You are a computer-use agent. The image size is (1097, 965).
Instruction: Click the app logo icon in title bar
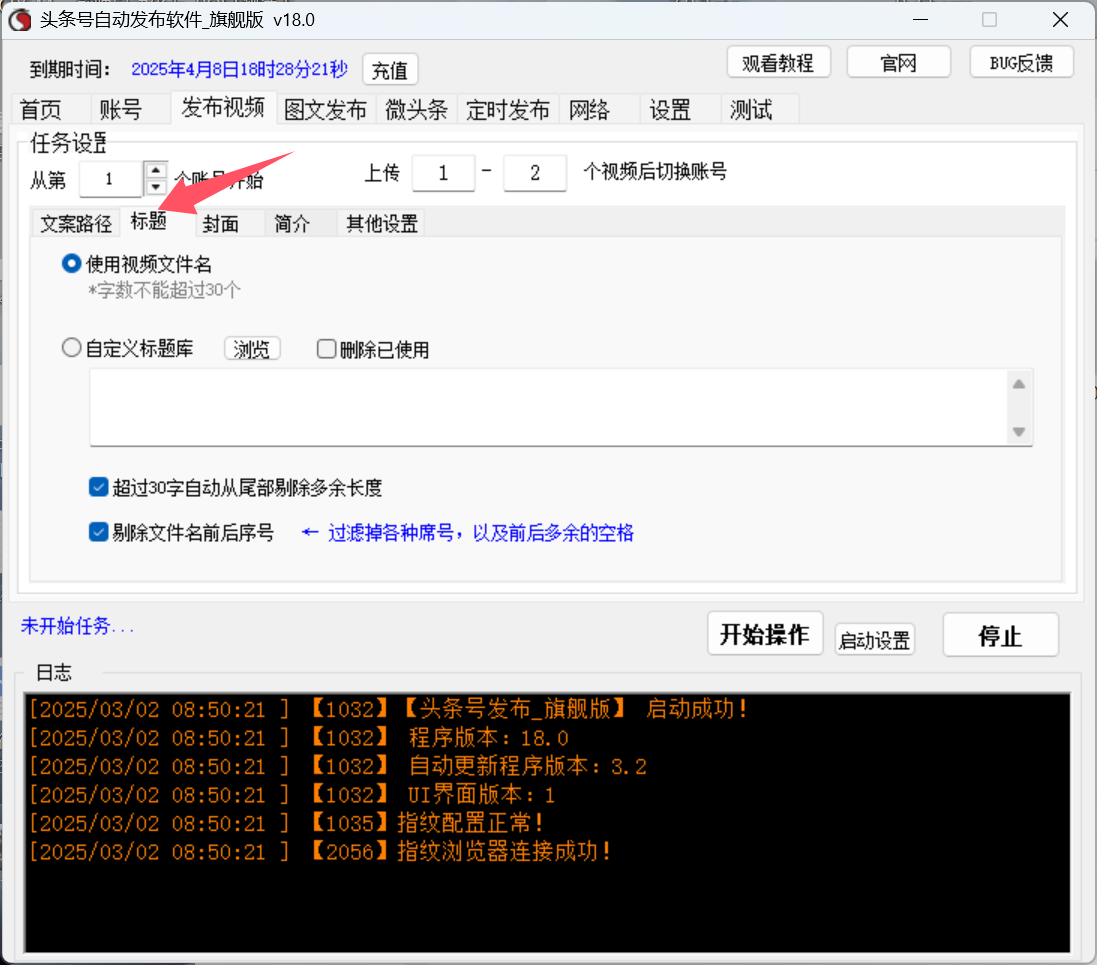point(20,20)
